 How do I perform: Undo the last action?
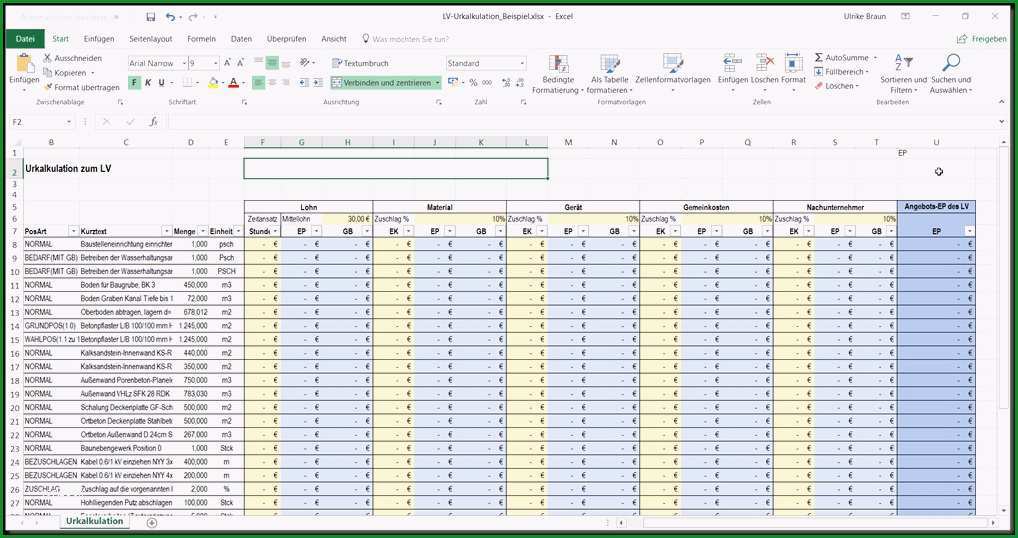tap(170, 17)
